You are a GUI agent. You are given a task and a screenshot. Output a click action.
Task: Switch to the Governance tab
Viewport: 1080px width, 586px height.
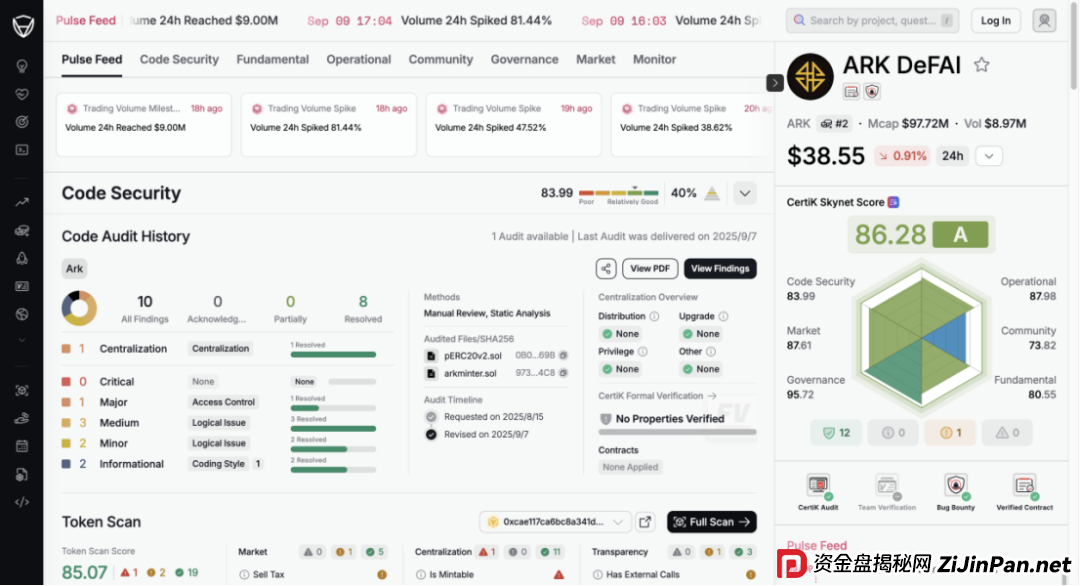[x=524, y=59]
